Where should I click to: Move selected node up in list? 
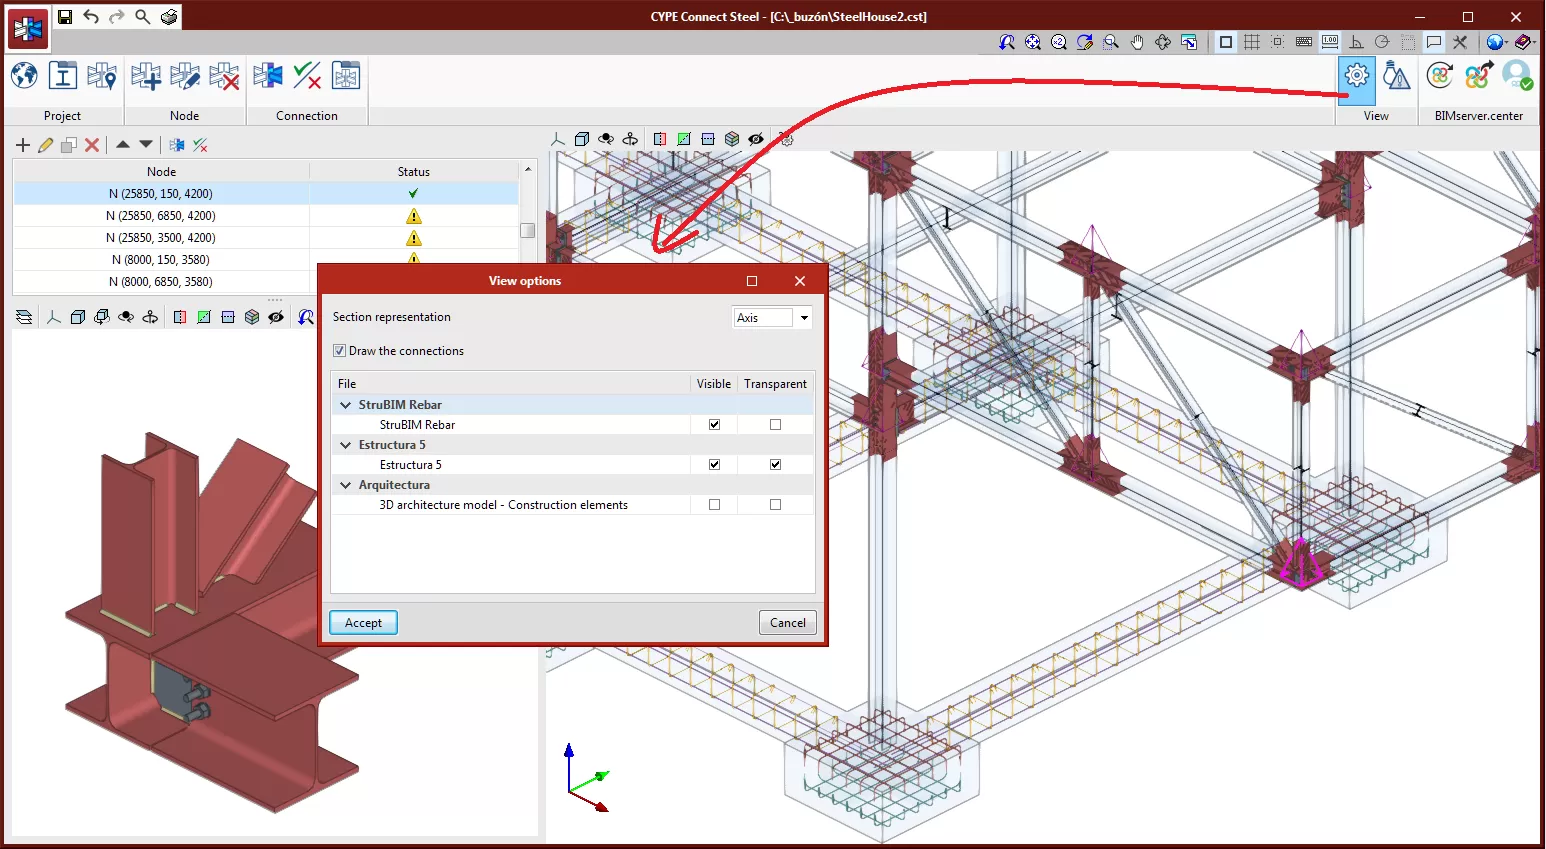coord(123,145)
